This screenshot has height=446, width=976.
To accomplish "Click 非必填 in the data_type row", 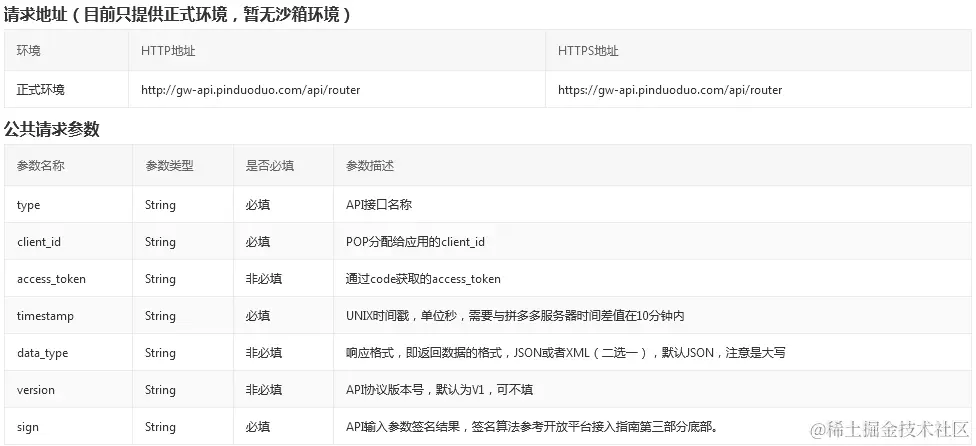I will [263, 353].
